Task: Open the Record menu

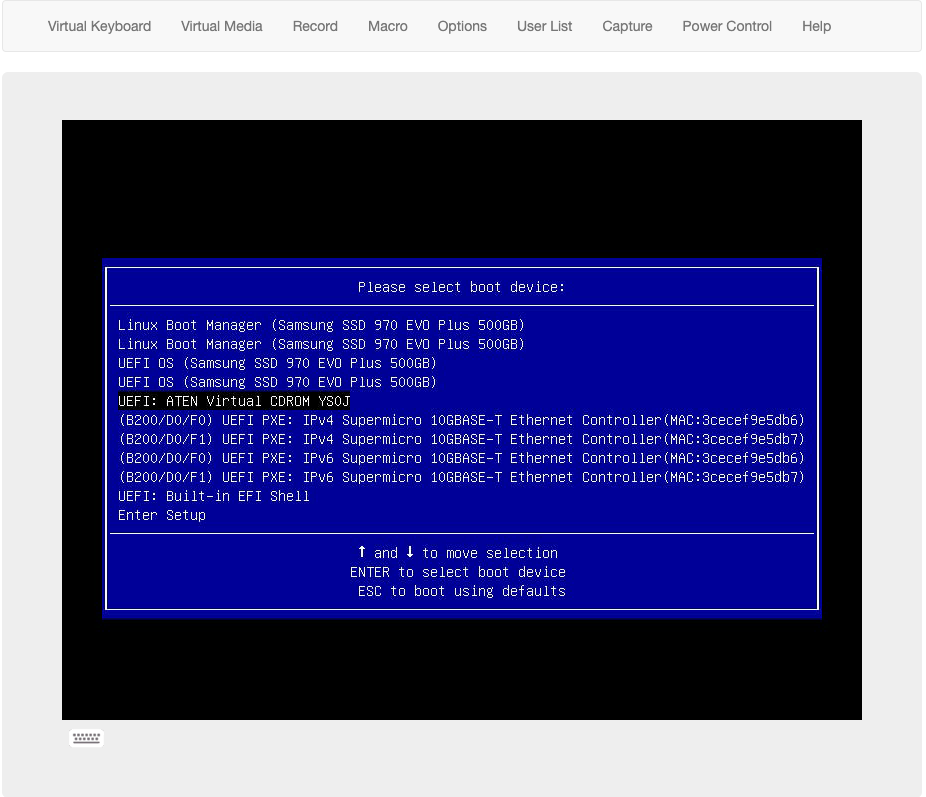Action: [x=315, y=27]
